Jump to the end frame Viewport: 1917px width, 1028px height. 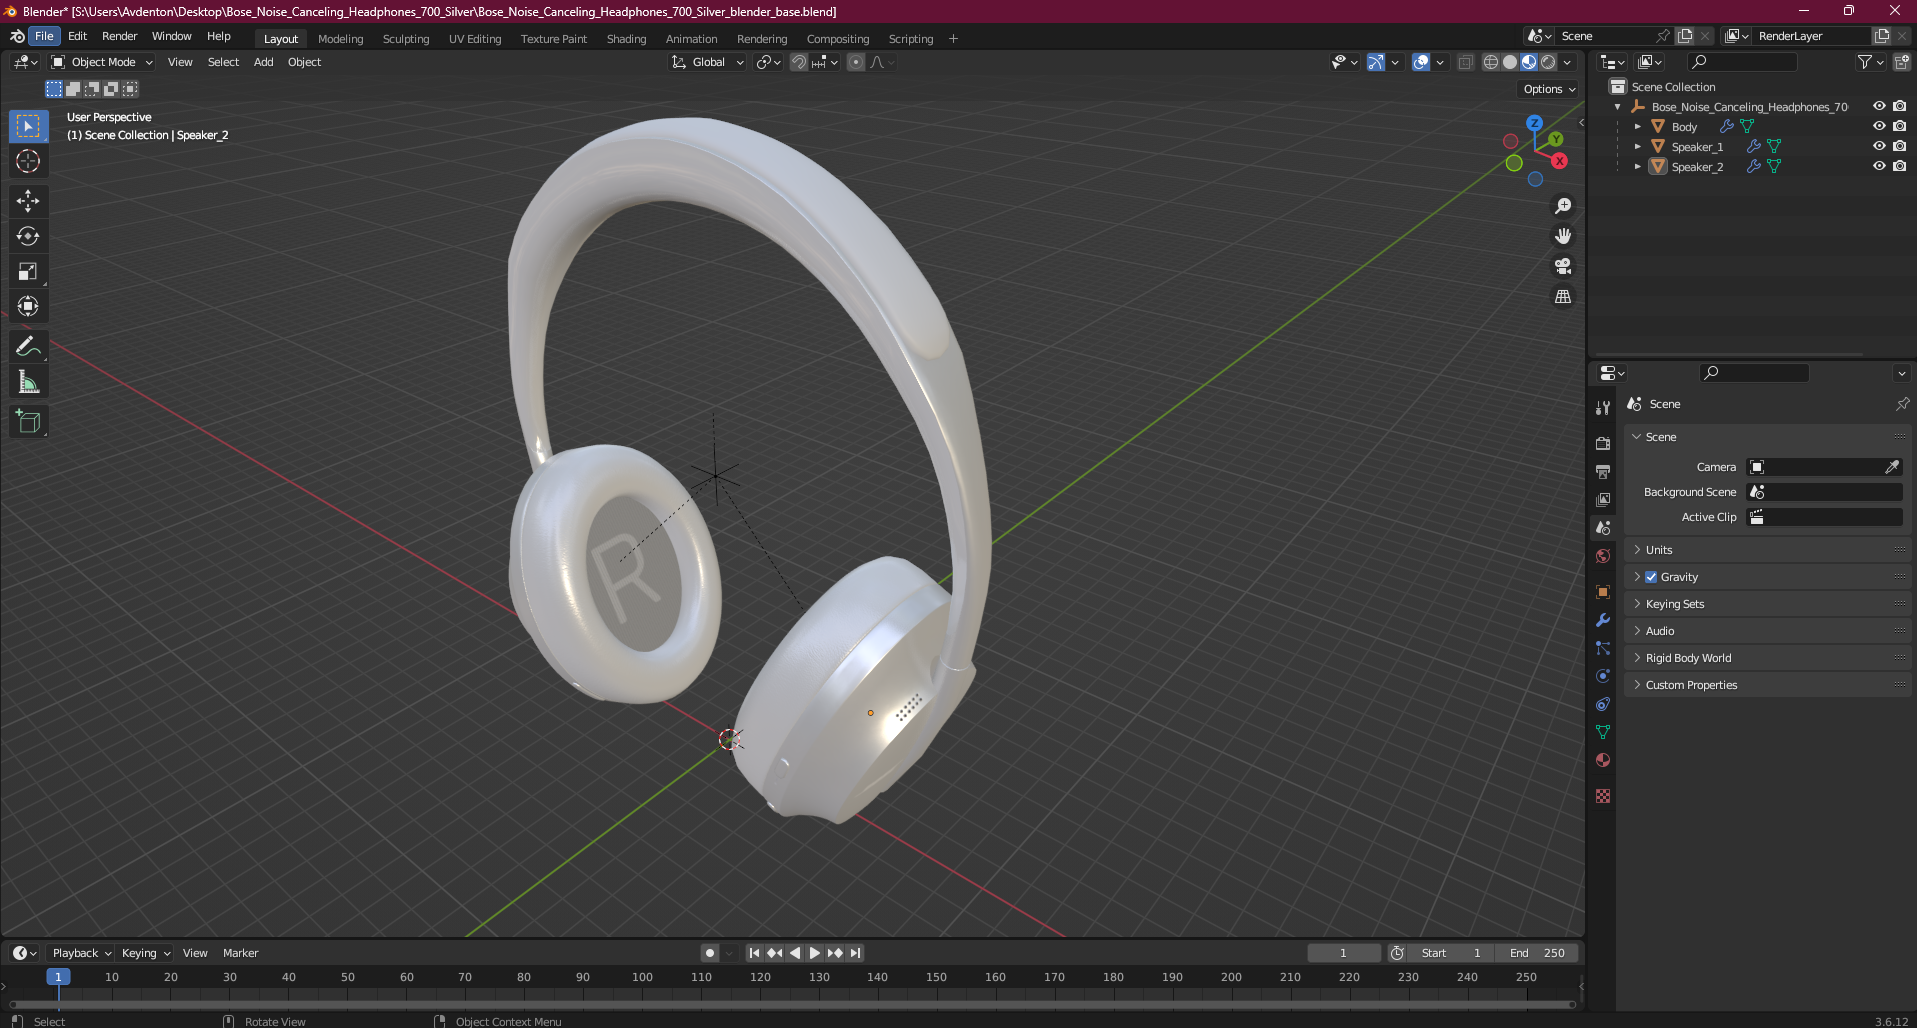coord(855,953)
